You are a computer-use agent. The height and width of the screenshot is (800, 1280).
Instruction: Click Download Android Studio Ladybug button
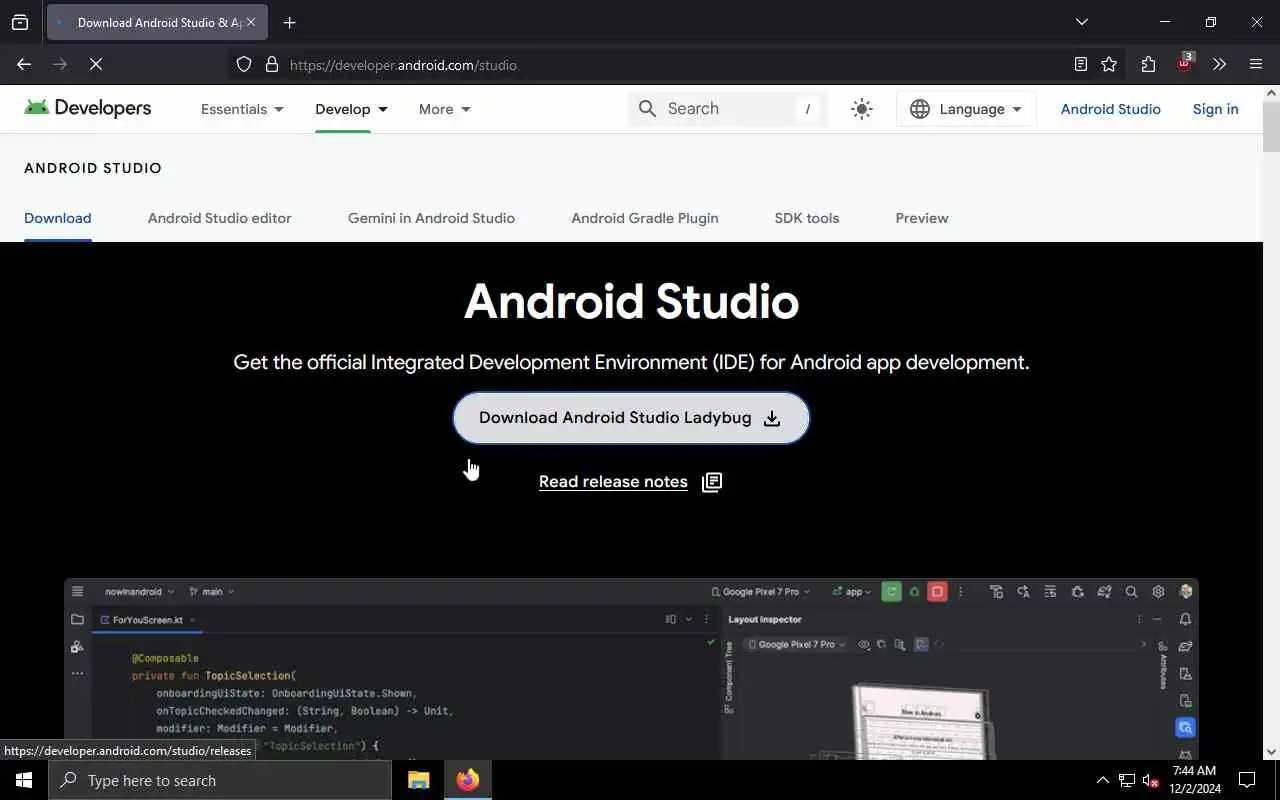[x=631, y=418]
